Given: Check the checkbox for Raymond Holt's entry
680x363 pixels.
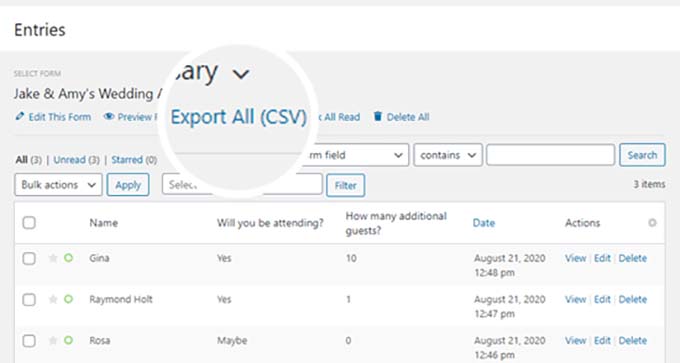Looking at the screenshot, I should (29, 300).
